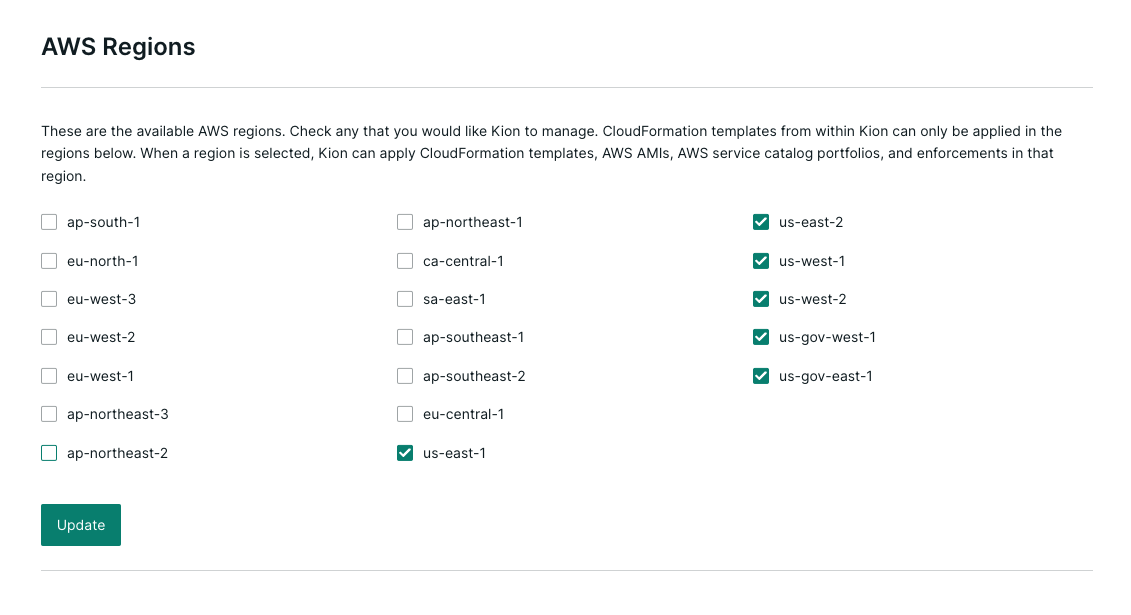
Task: Deselect the us-west-2 checkbox
Action: coord(761,299)
